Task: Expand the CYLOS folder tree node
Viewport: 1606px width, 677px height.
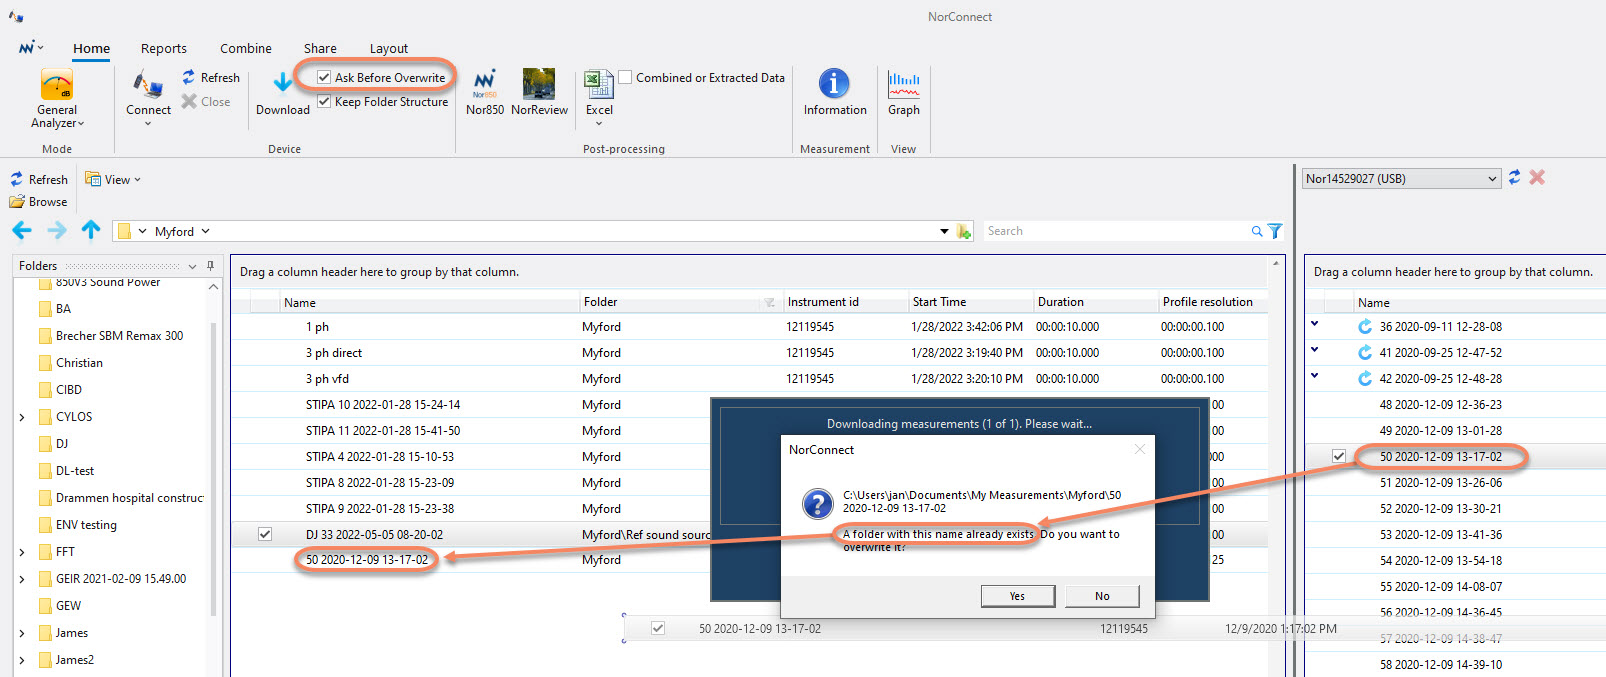Action: 22,417
